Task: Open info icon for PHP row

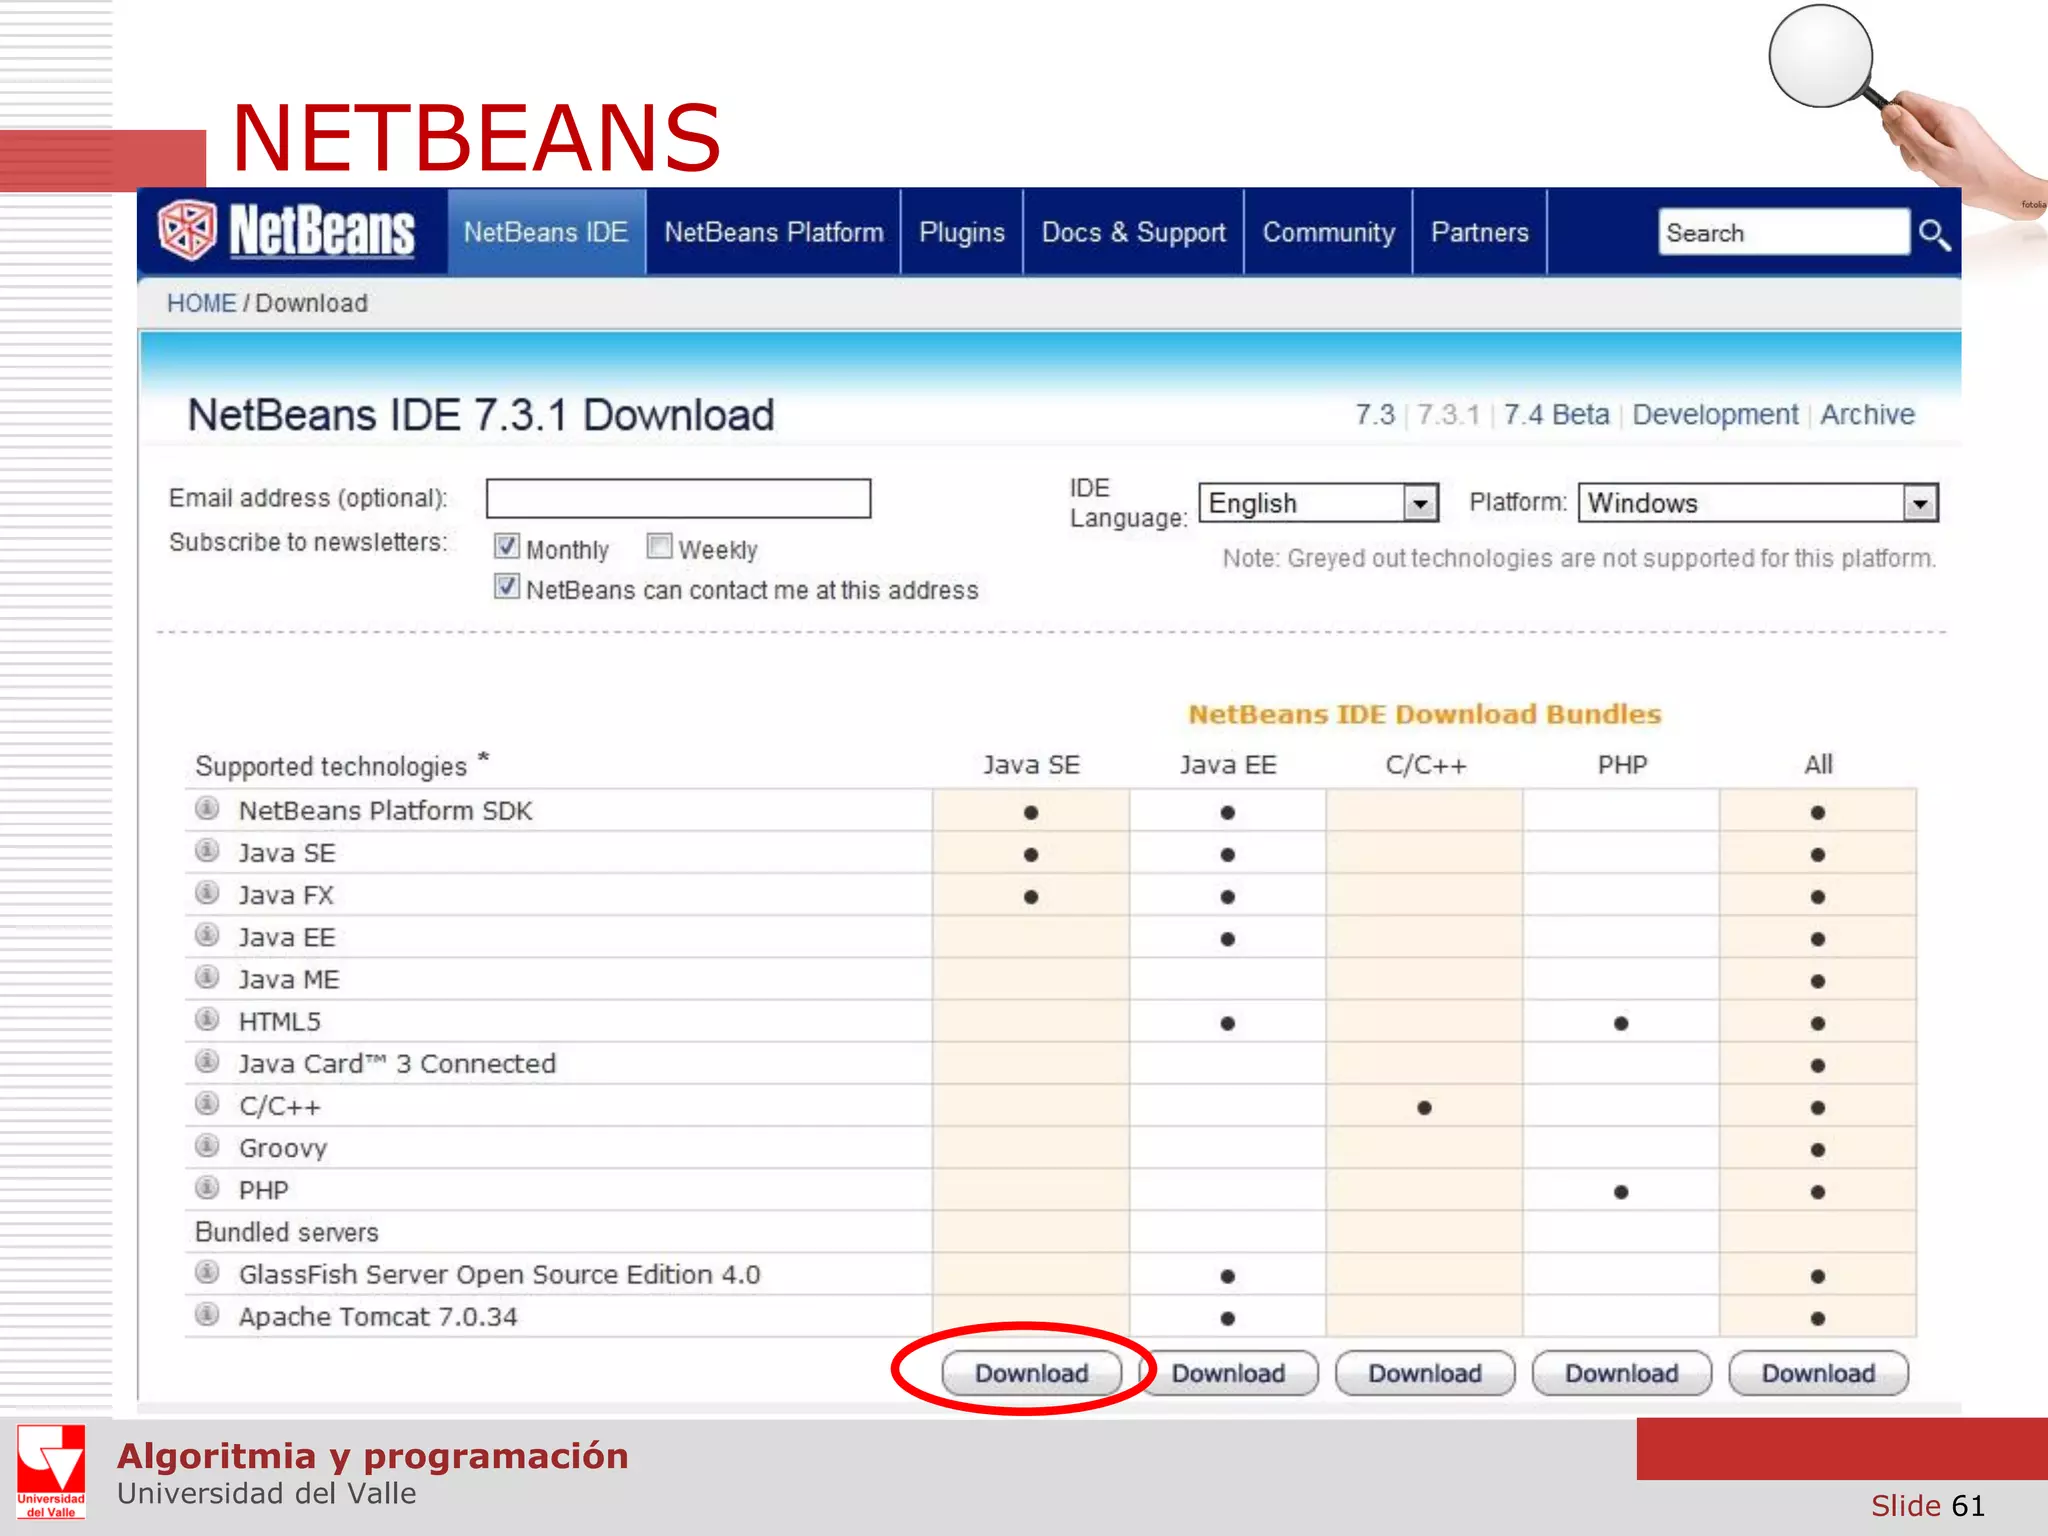Action: click(x=207, y=1188)
